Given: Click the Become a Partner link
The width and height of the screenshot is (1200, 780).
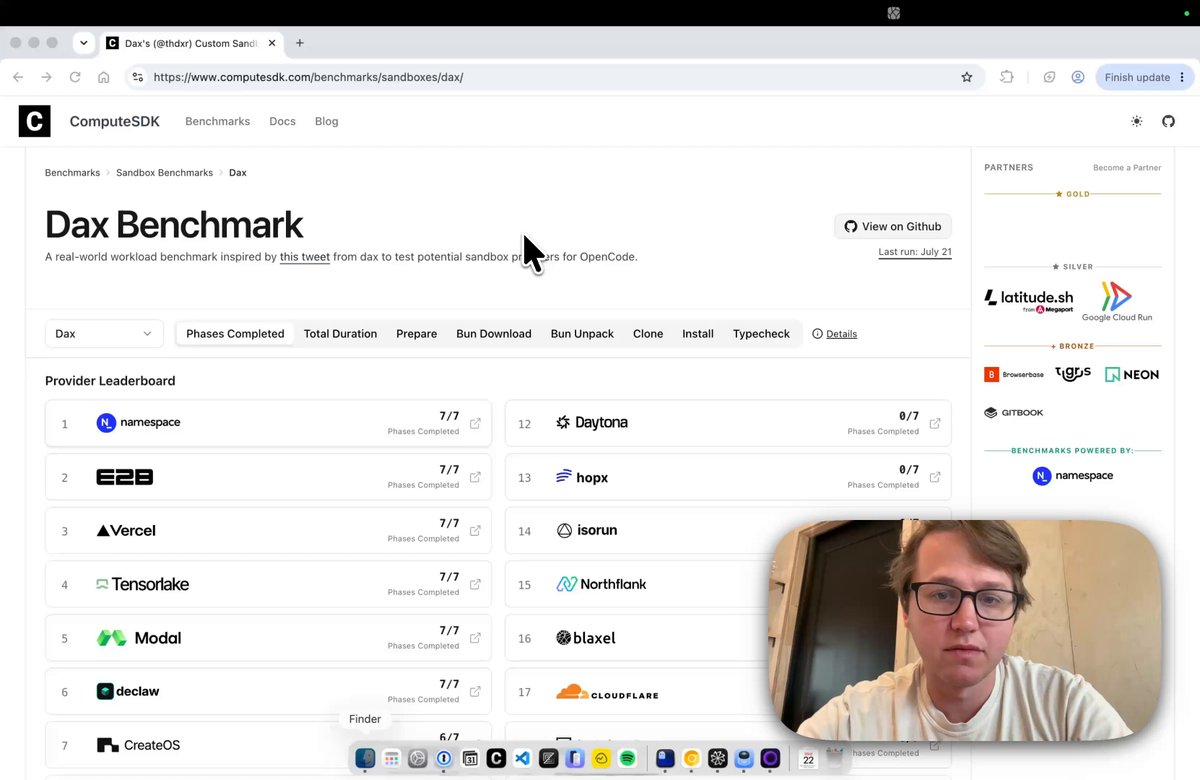Looking at the screenshot, I should pyautogui.click(x=1127, y=168).
